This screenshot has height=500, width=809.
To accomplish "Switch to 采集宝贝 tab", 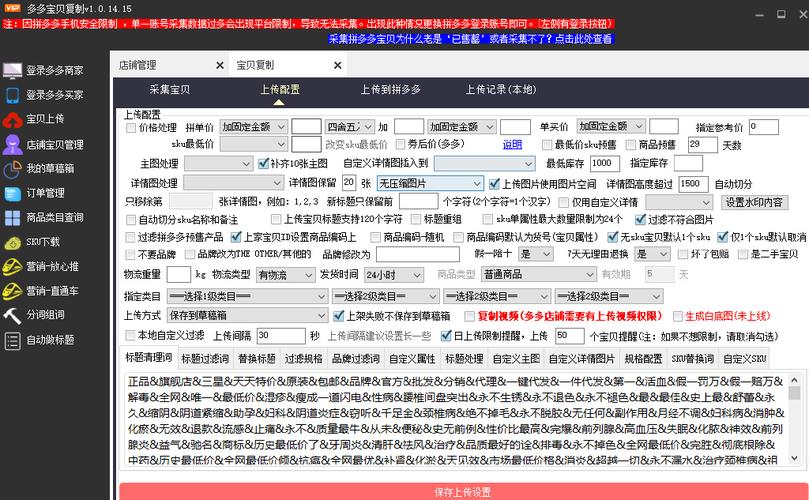I will pyautogui.click(x=170, y=89).
